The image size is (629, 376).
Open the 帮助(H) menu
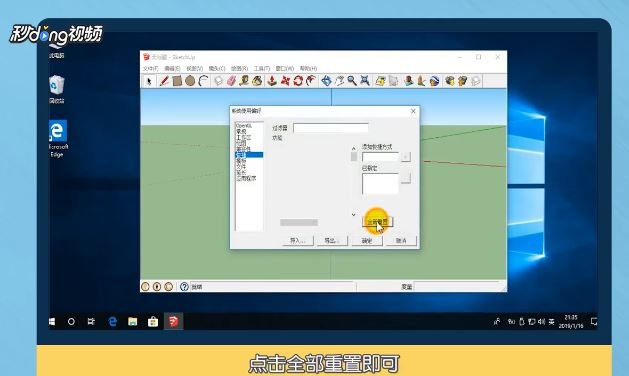pyautogui.click(x=308, y=69)
